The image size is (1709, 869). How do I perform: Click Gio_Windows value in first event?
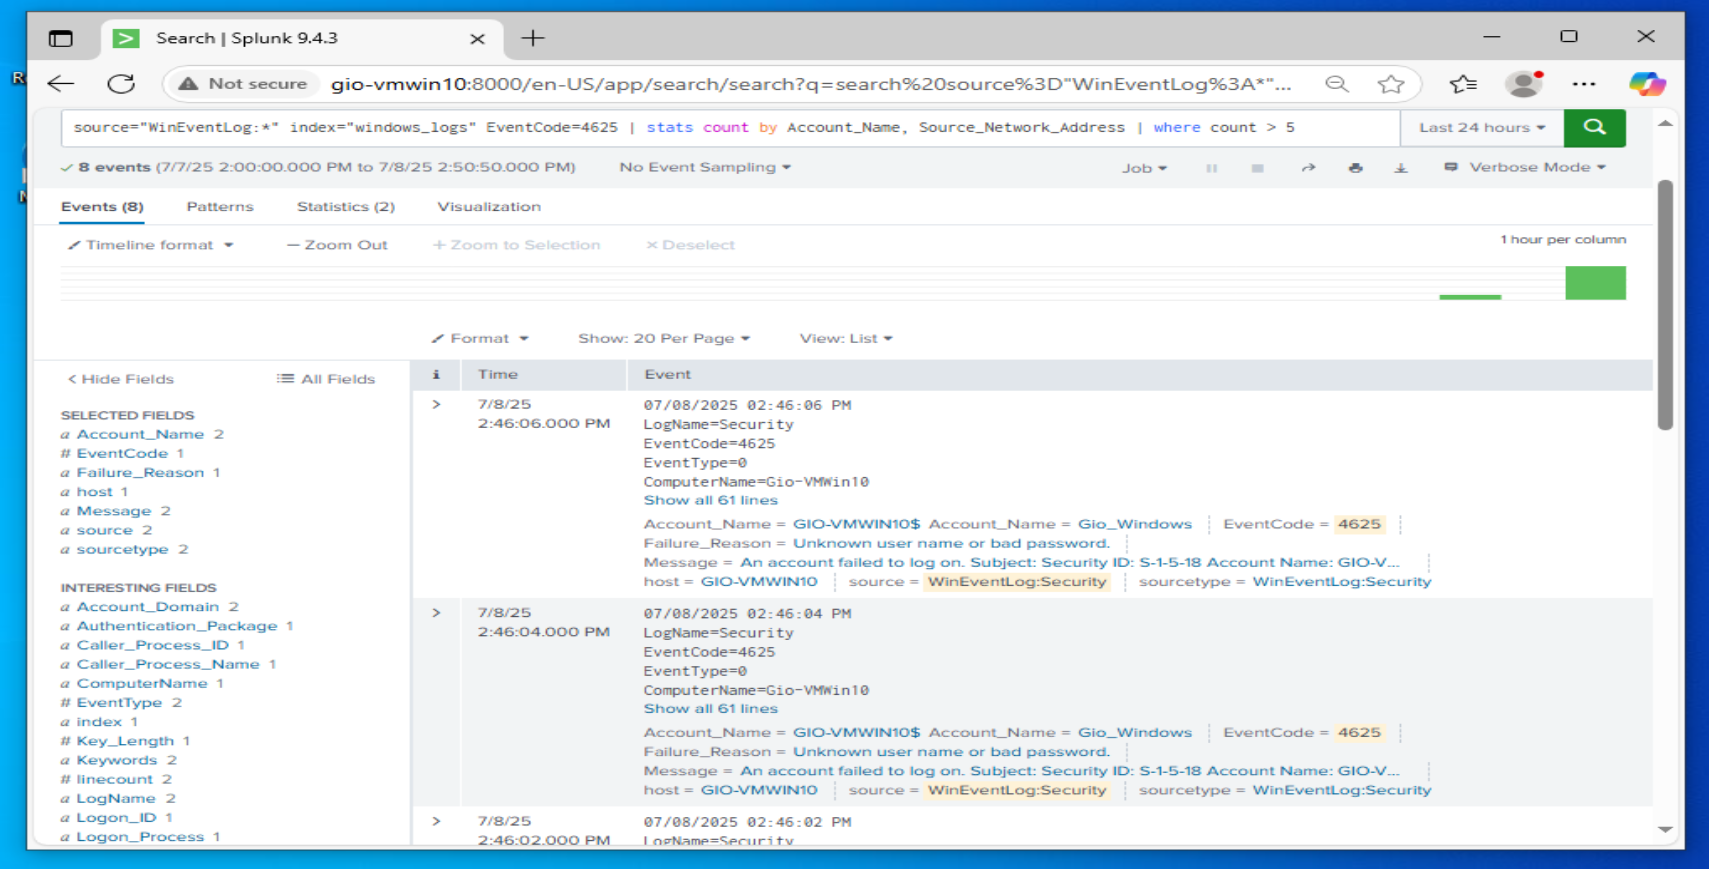(1135, 524)
